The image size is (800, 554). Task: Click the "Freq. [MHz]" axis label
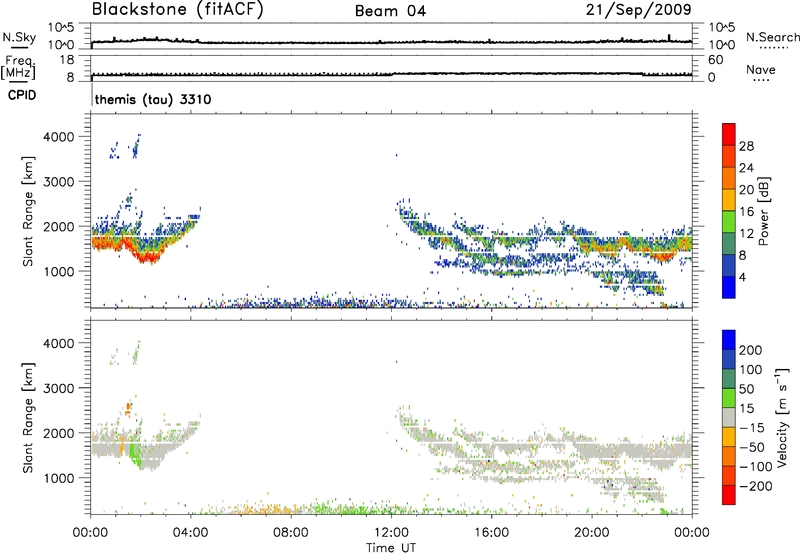(x=18, y=67)
